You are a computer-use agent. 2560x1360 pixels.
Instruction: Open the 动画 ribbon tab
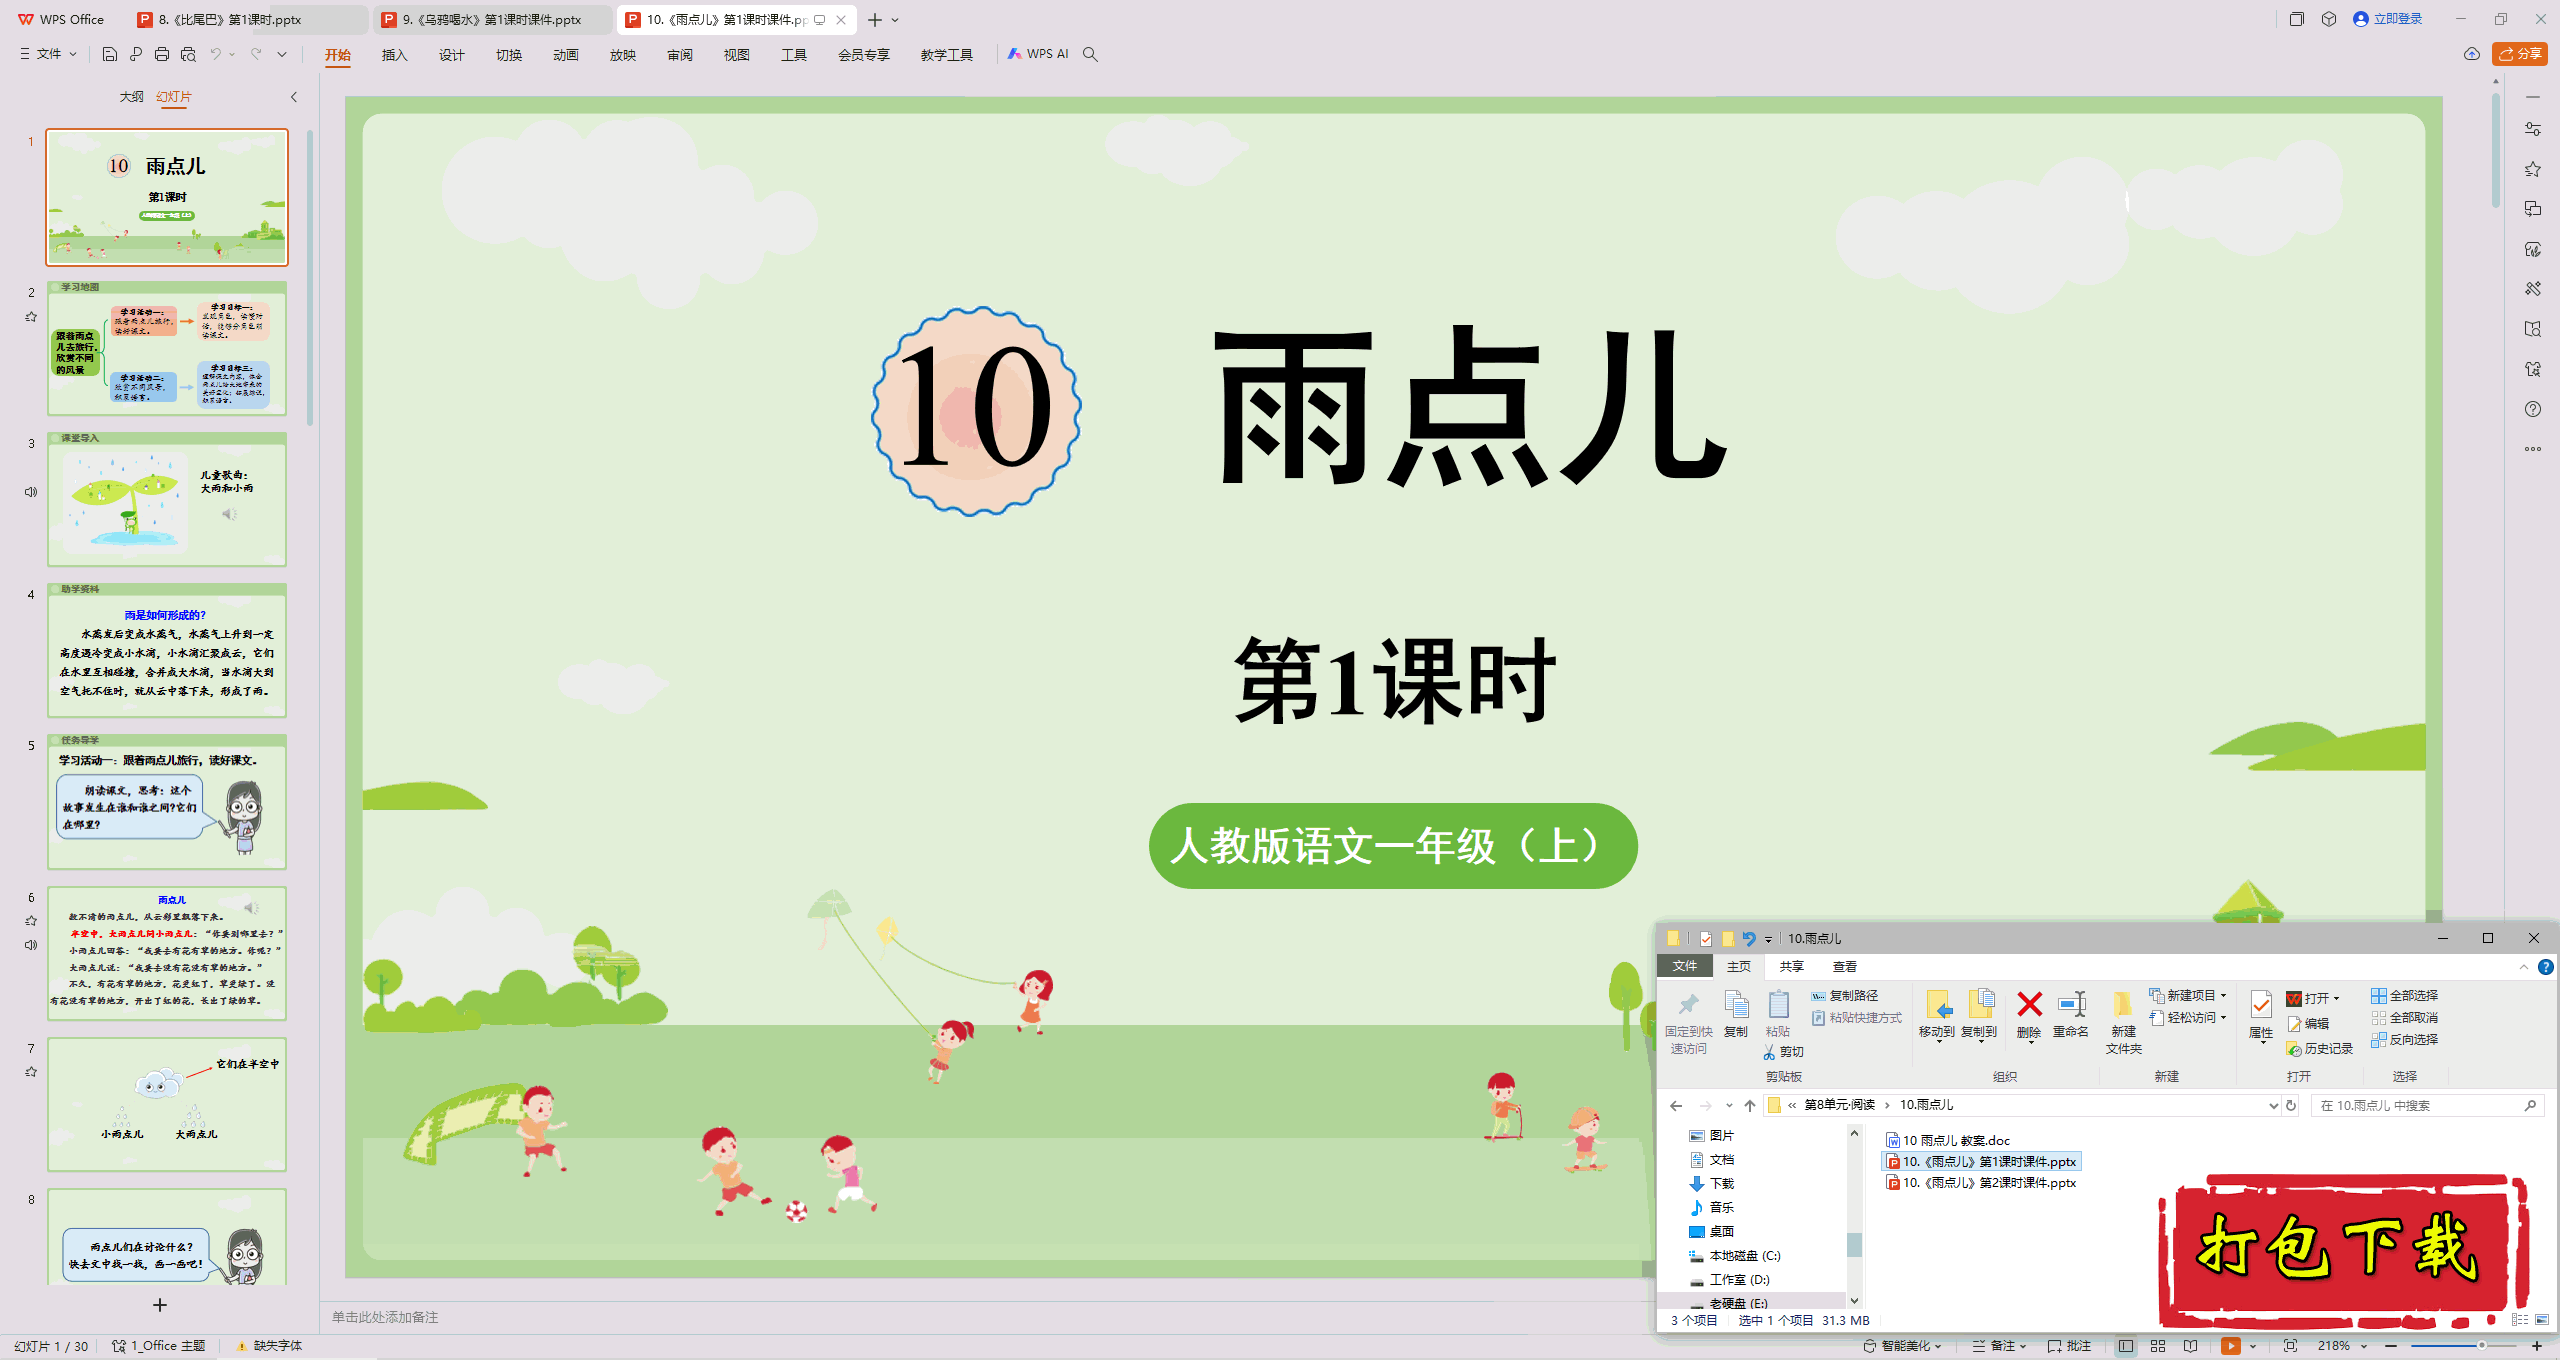coord(566,55)
